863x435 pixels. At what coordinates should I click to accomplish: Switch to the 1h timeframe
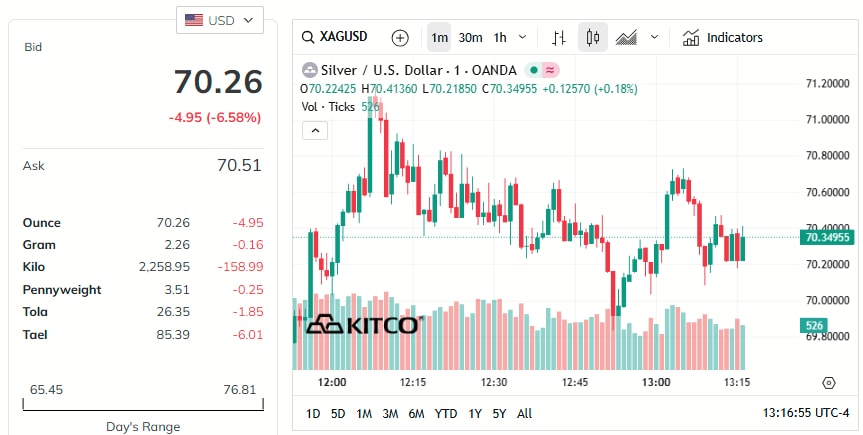point(500,38)
